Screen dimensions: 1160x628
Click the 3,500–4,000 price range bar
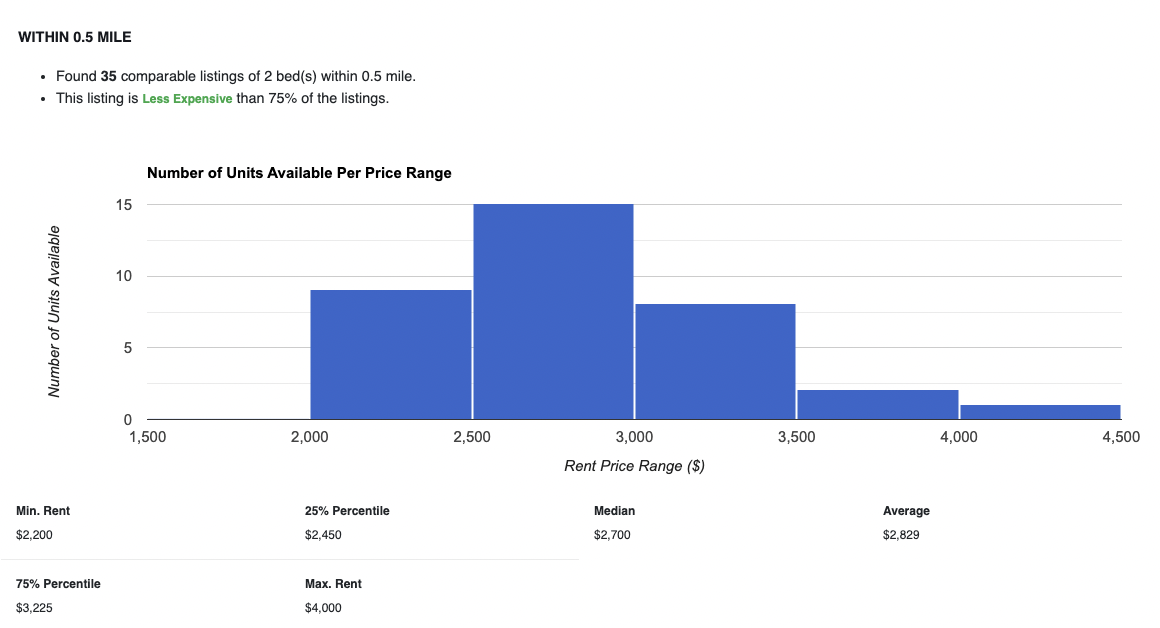tap(877, 404)
